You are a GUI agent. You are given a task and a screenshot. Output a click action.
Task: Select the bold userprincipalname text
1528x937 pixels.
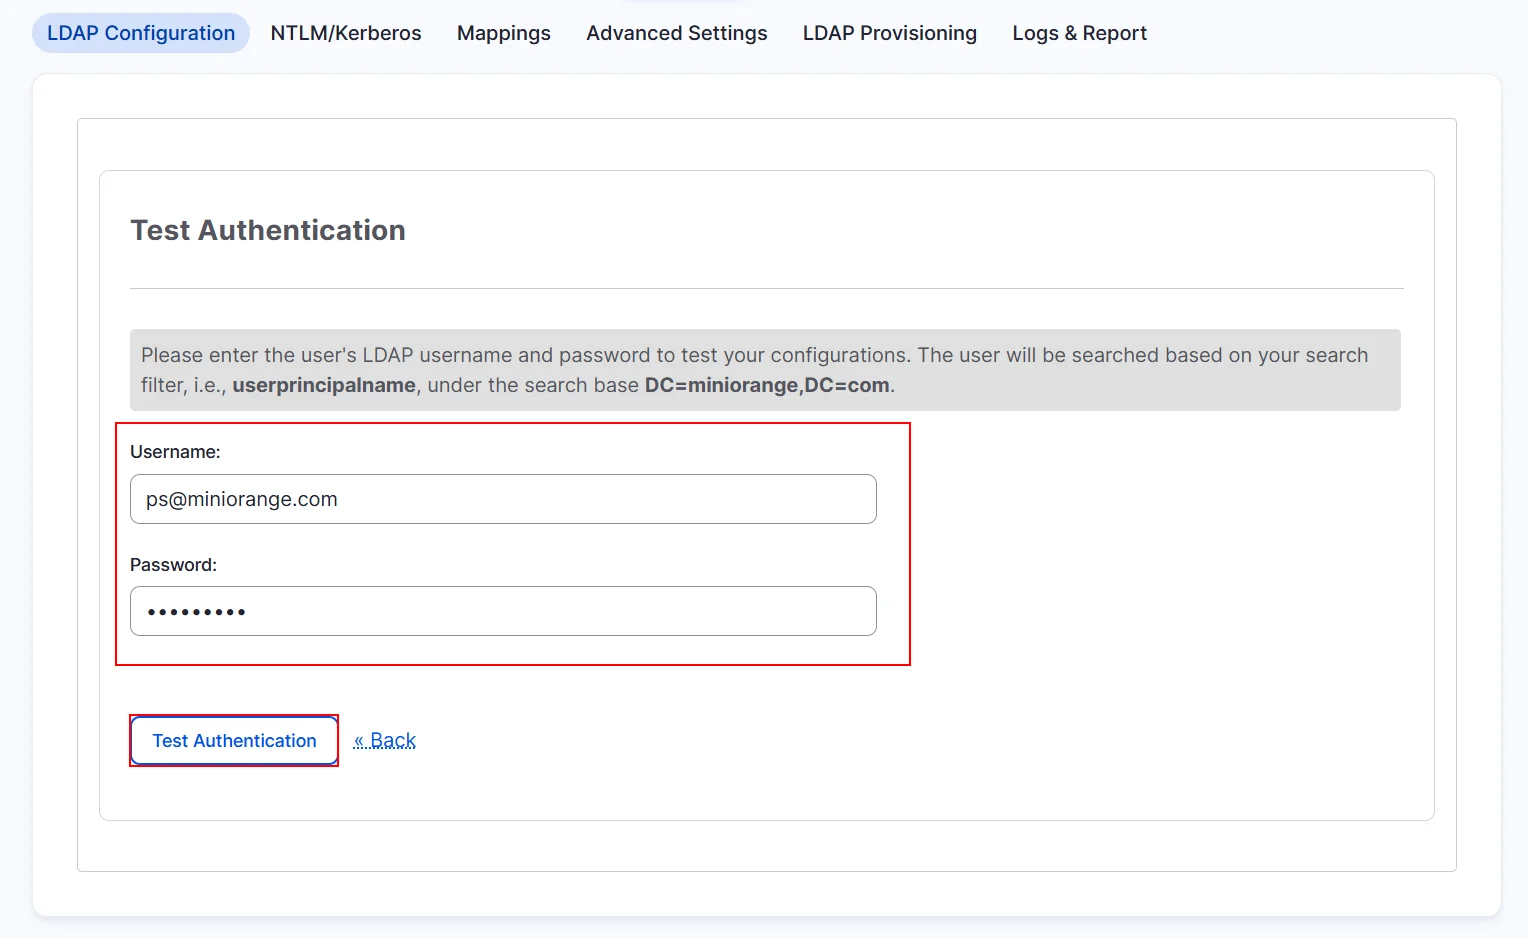324,385
